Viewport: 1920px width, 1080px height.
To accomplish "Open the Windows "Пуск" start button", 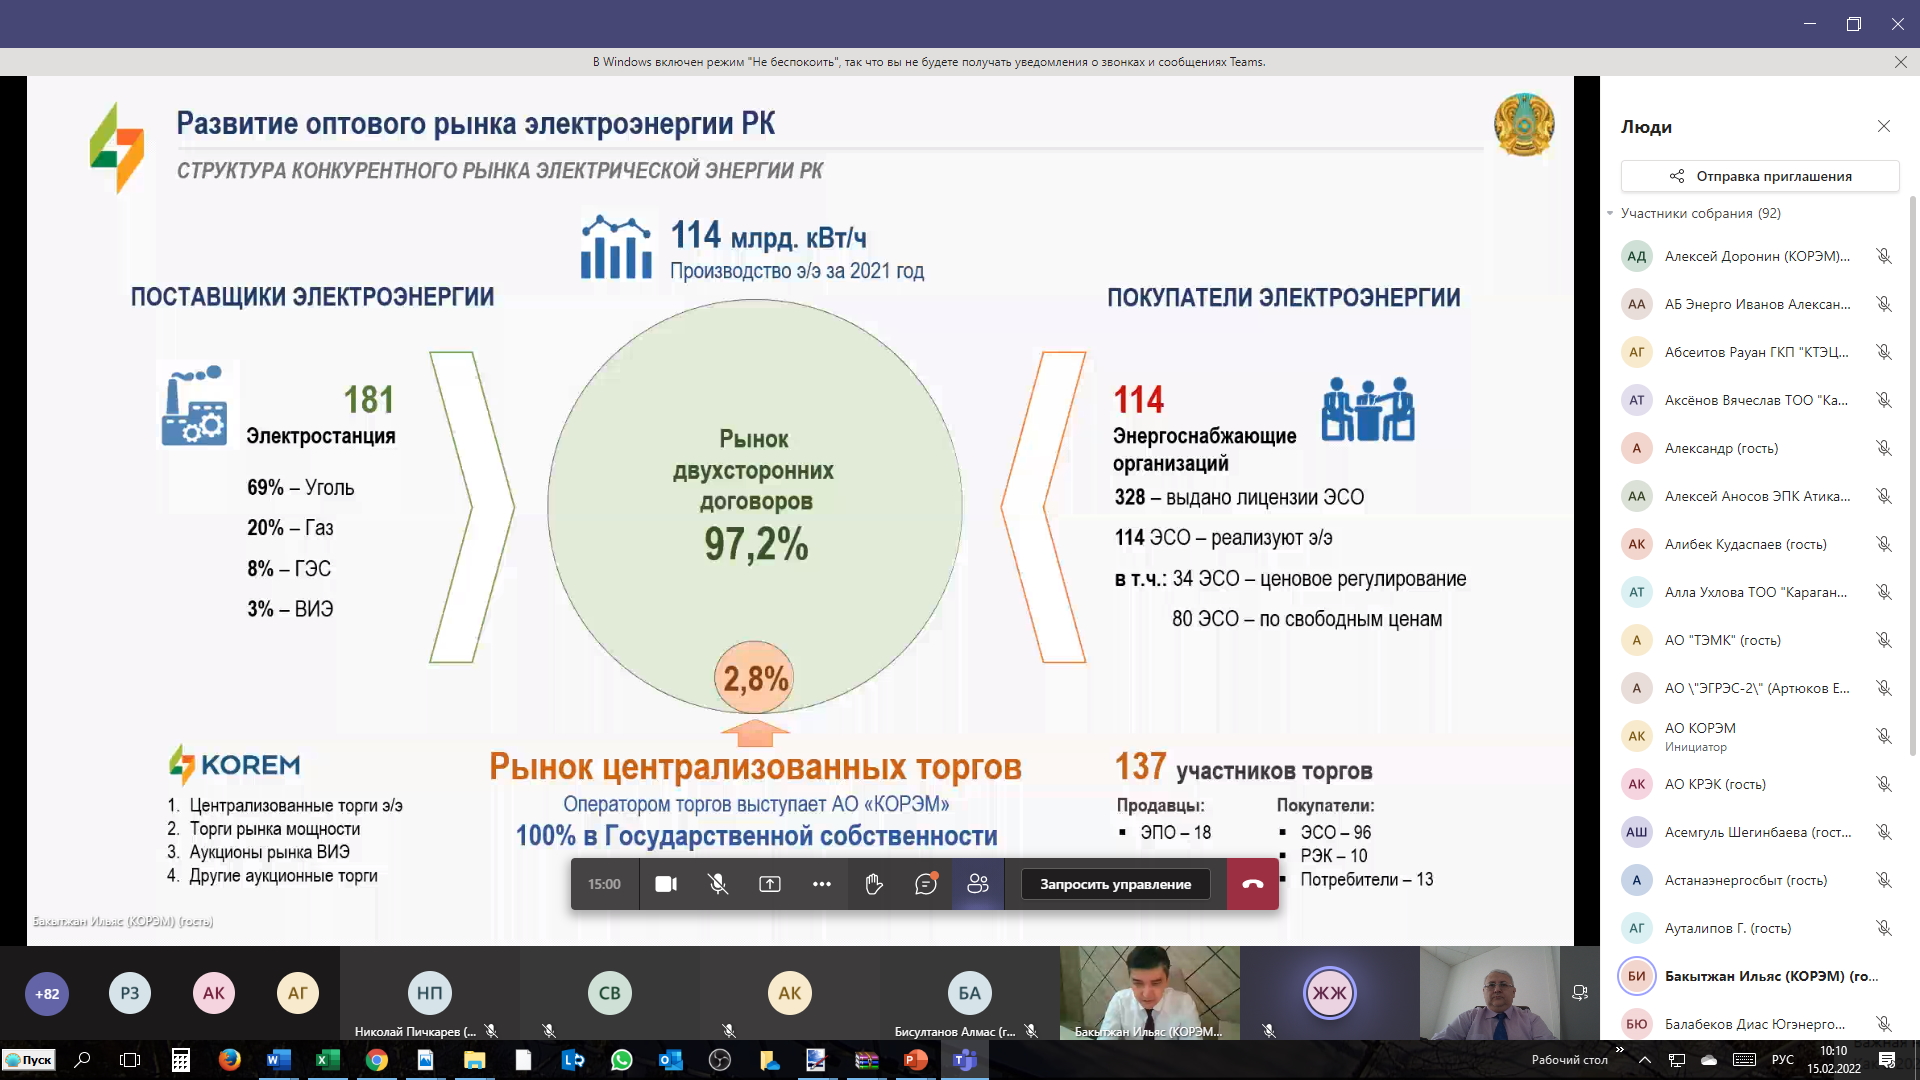I will 29,1060.
